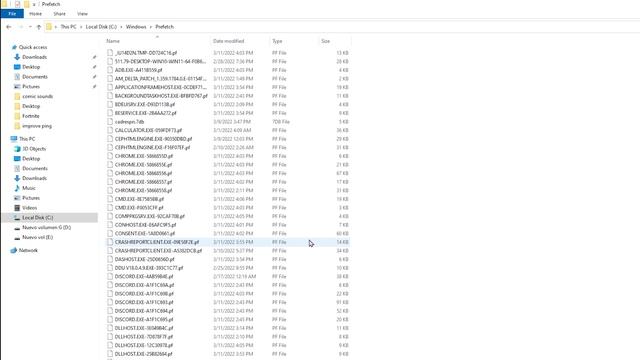Select Music in the sidebar

29,188
